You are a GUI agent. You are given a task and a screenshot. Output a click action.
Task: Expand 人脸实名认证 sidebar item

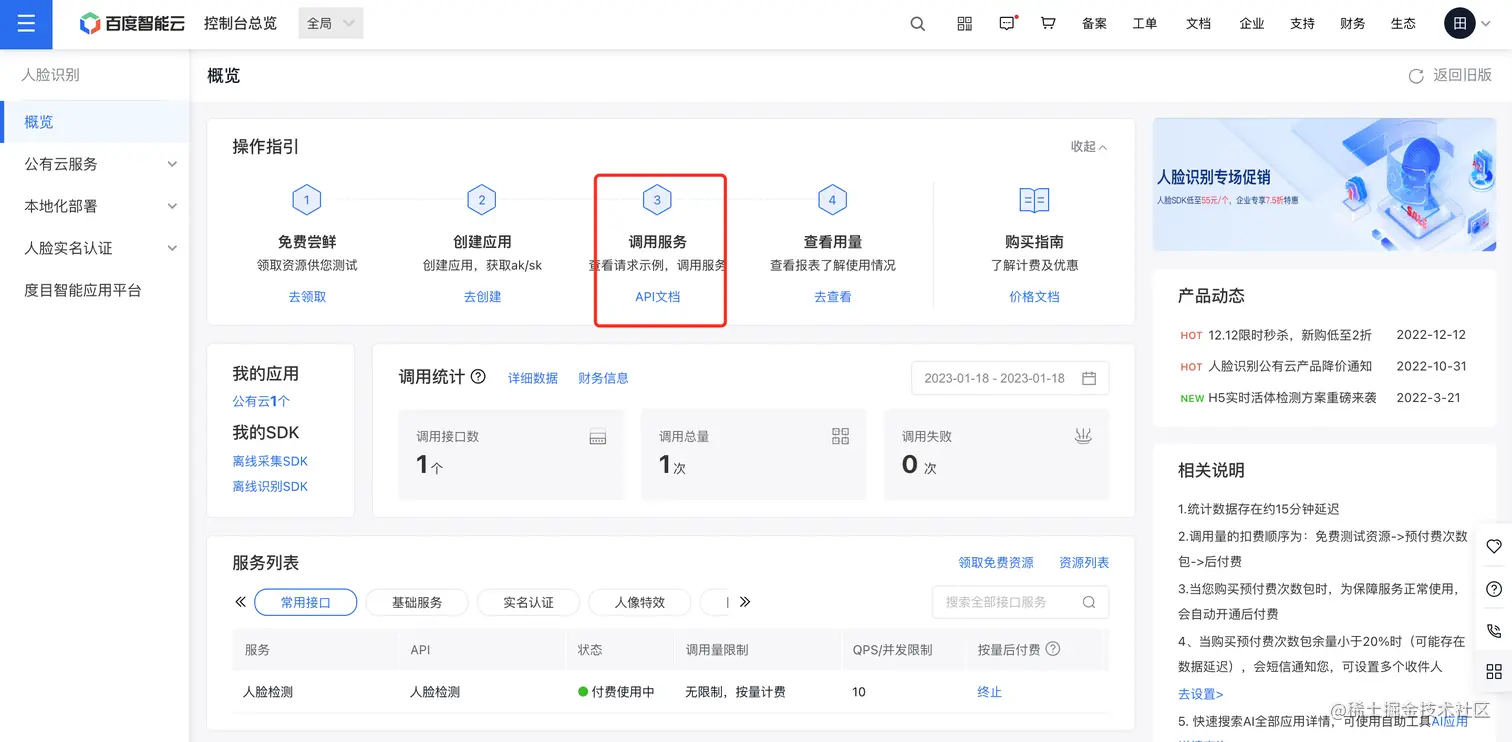pos(94,248)
